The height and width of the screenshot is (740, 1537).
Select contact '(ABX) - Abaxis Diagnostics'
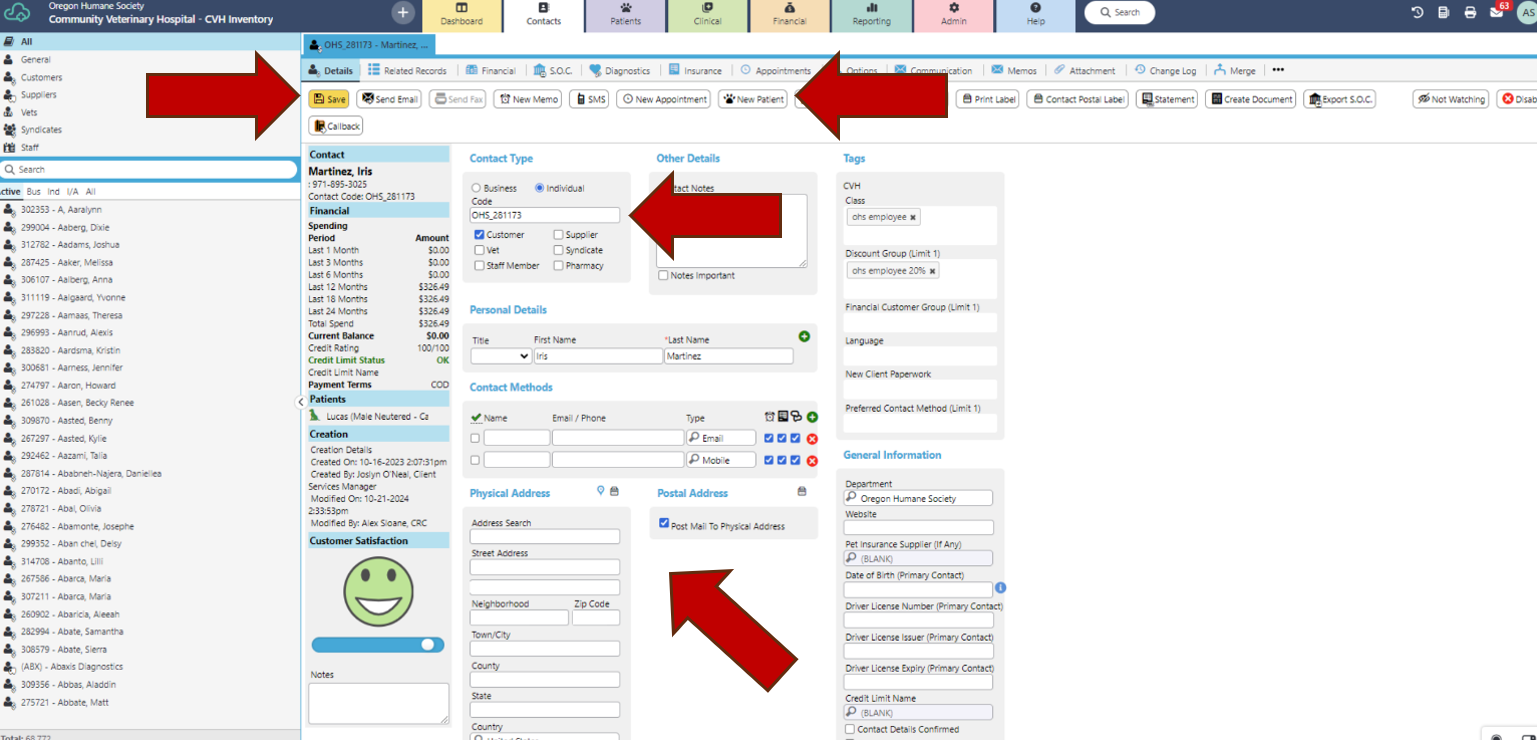pyautogui.click(x=72, y=667)
